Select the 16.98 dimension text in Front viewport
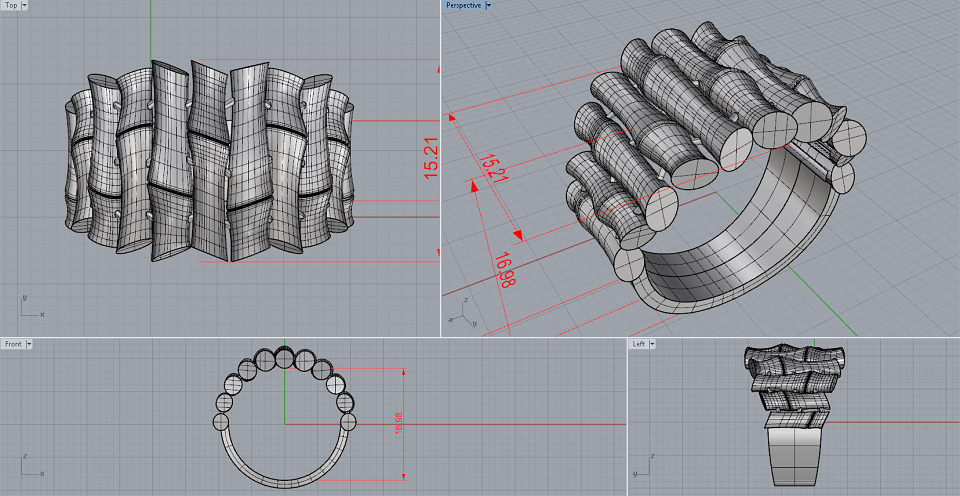The width and height of the screenshot is (960, 496). point(399,424)
